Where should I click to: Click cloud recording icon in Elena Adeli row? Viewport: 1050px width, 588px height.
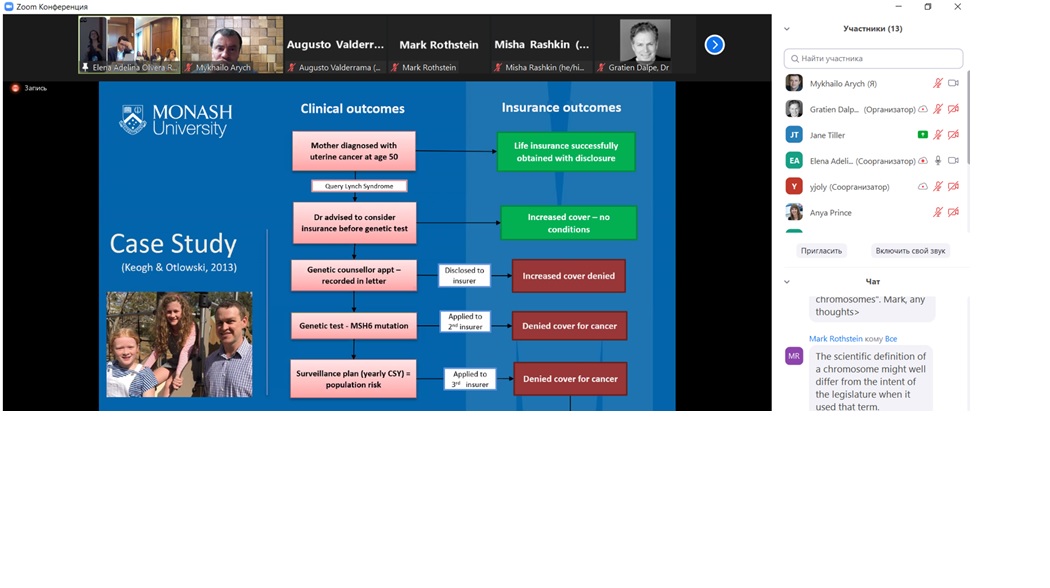(923, 161)
